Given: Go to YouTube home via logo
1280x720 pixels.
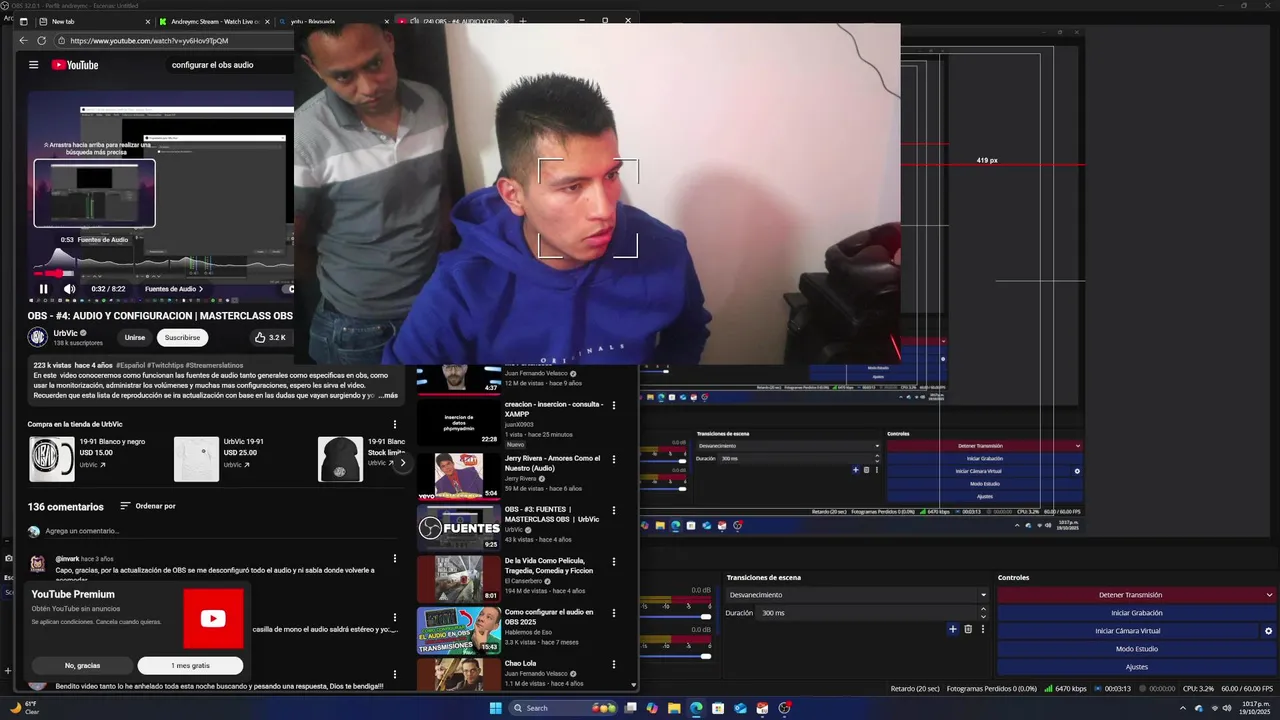Looking at the screenshot, I should click(x=75, y=65).
